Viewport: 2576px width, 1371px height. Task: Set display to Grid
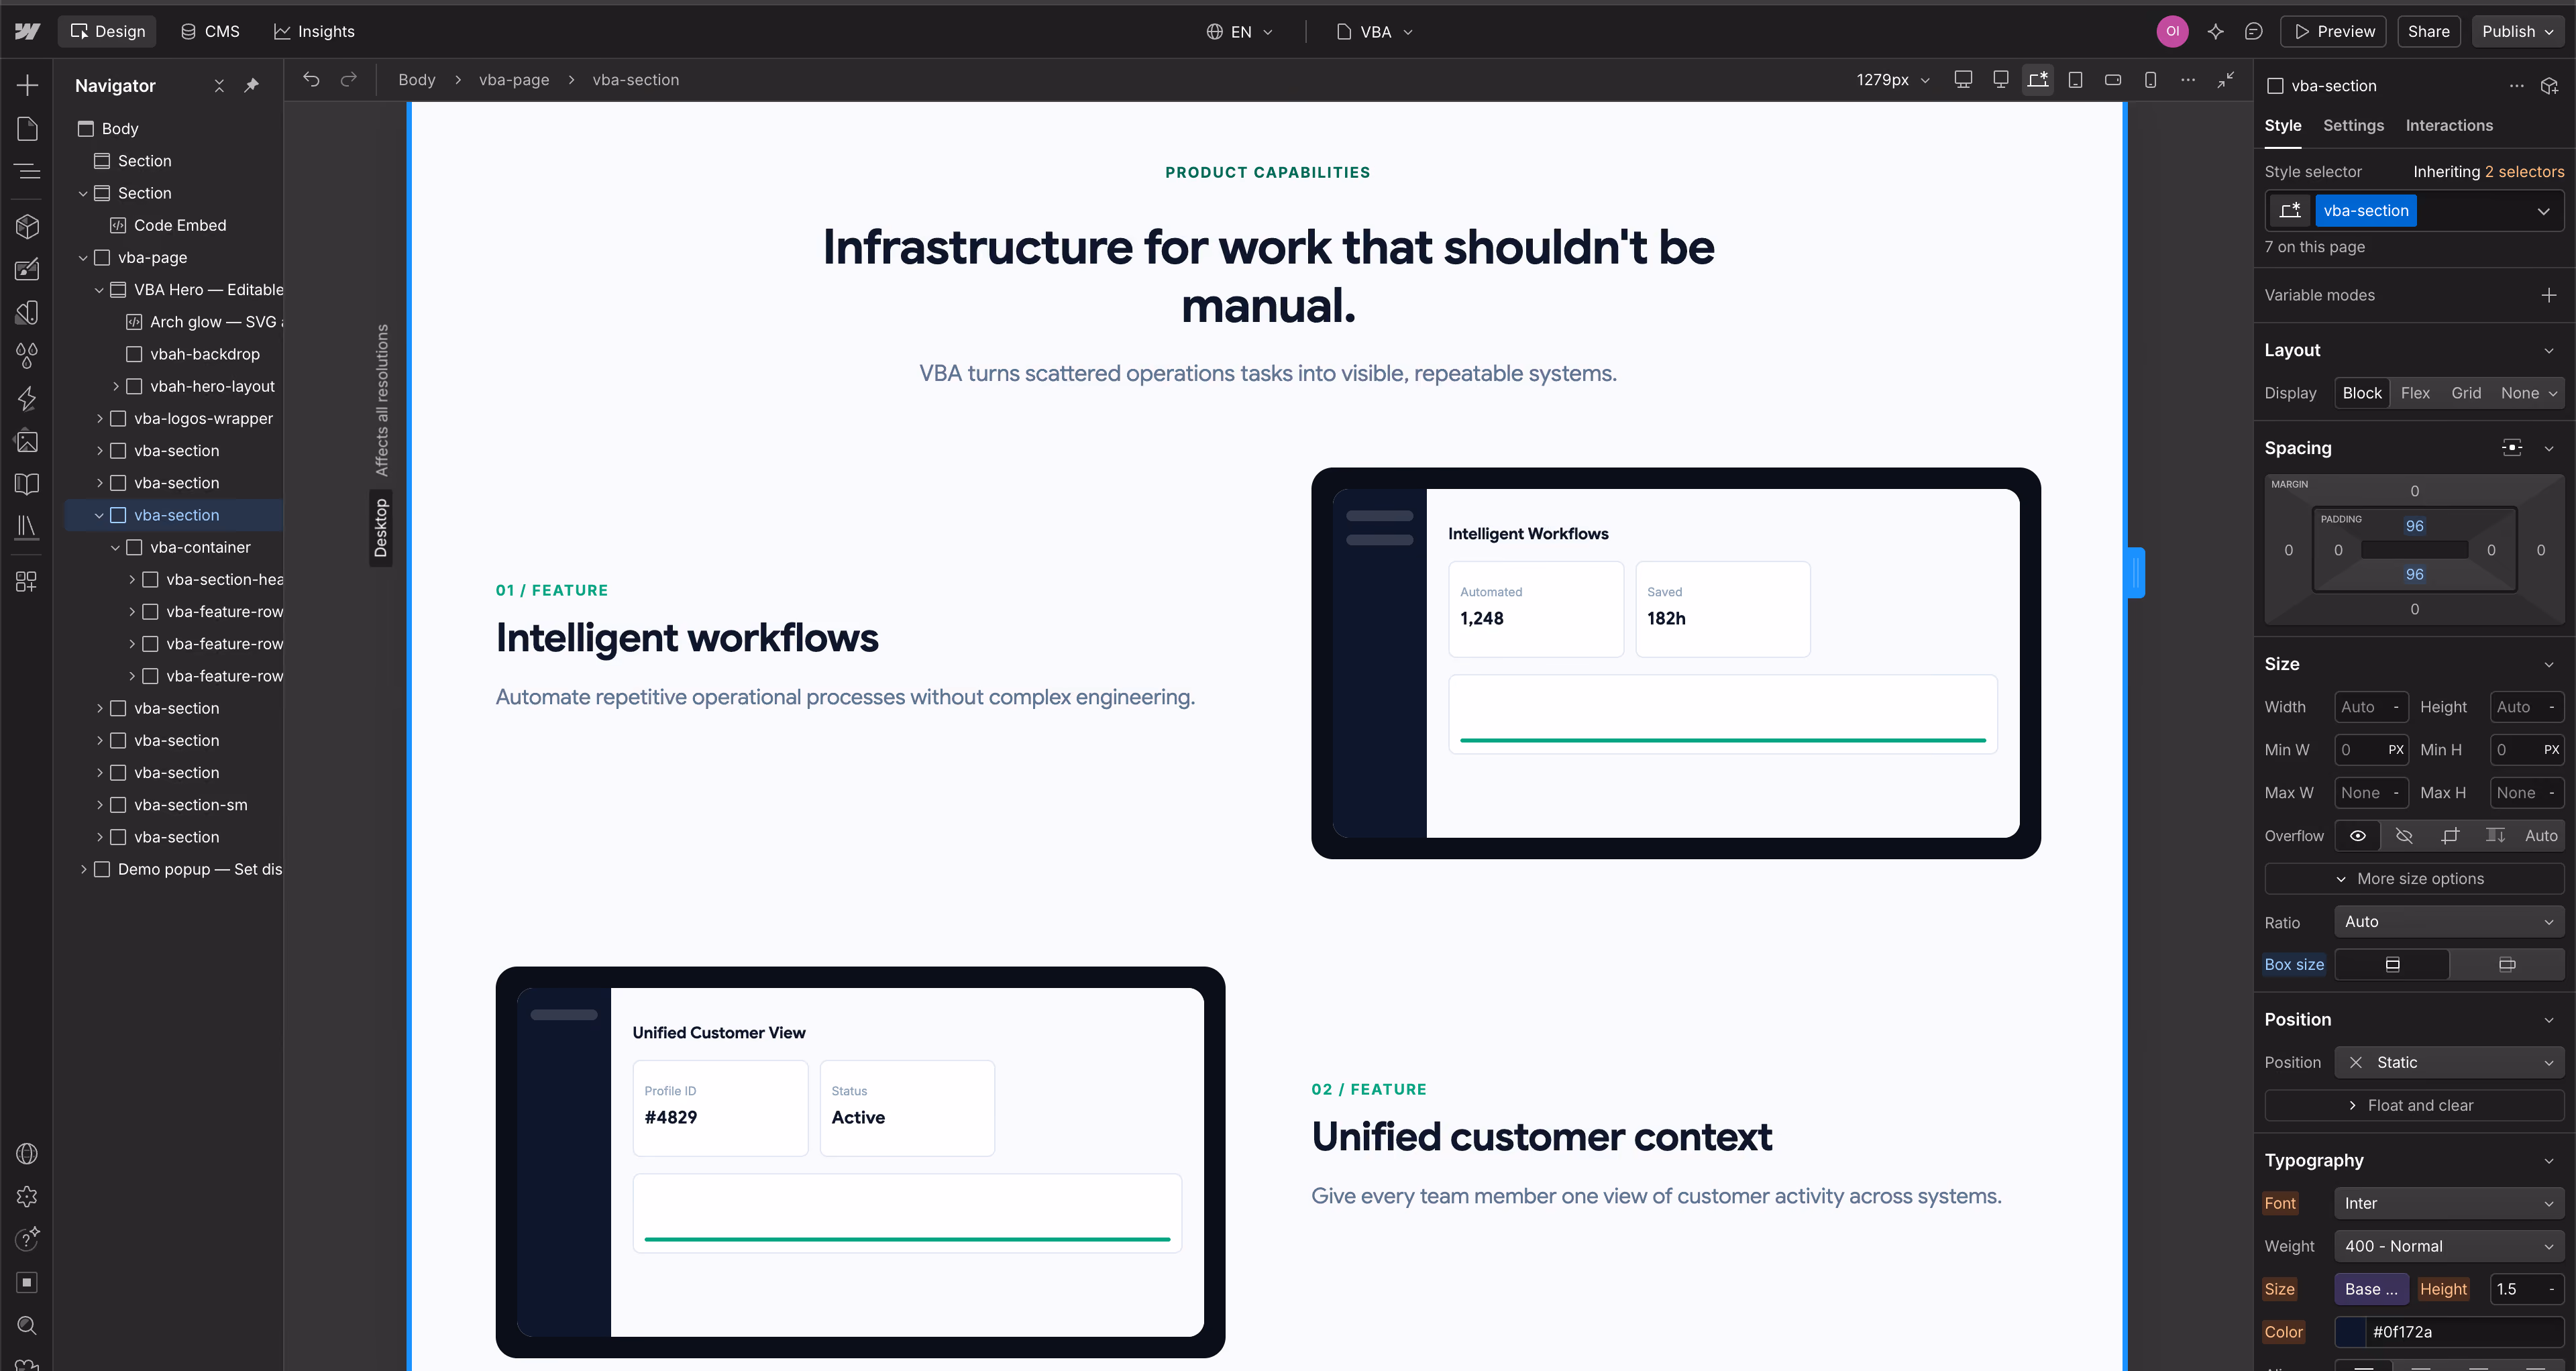coord(2466,393)
